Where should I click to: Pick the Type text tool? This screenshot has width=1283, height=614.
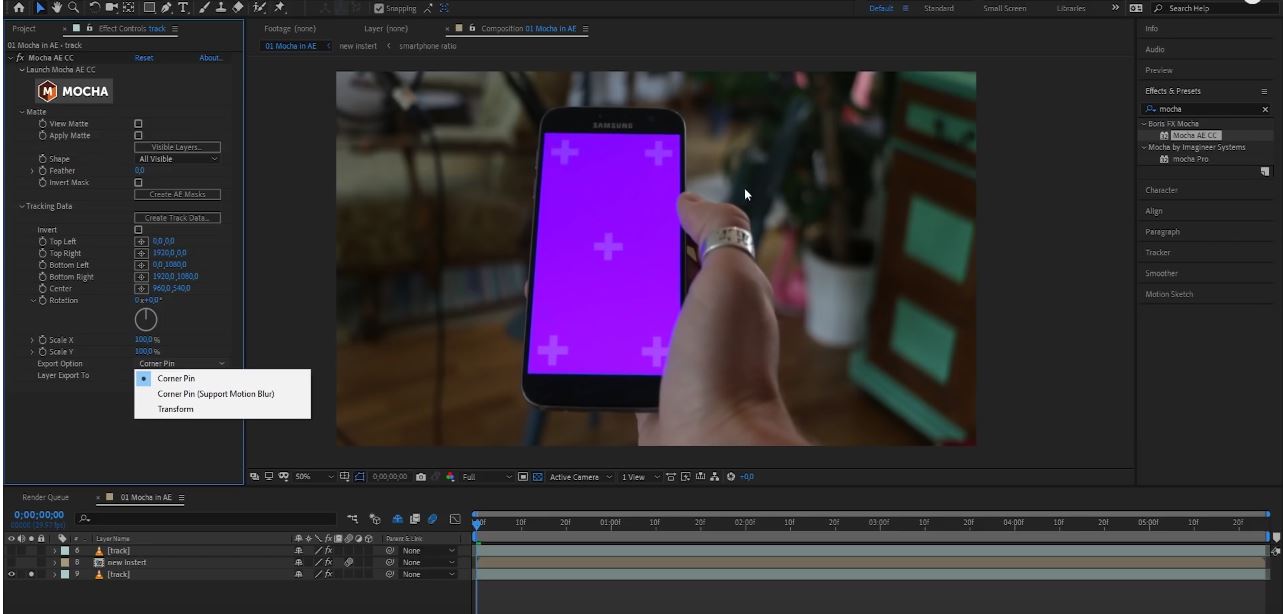(x=183, y=8)
